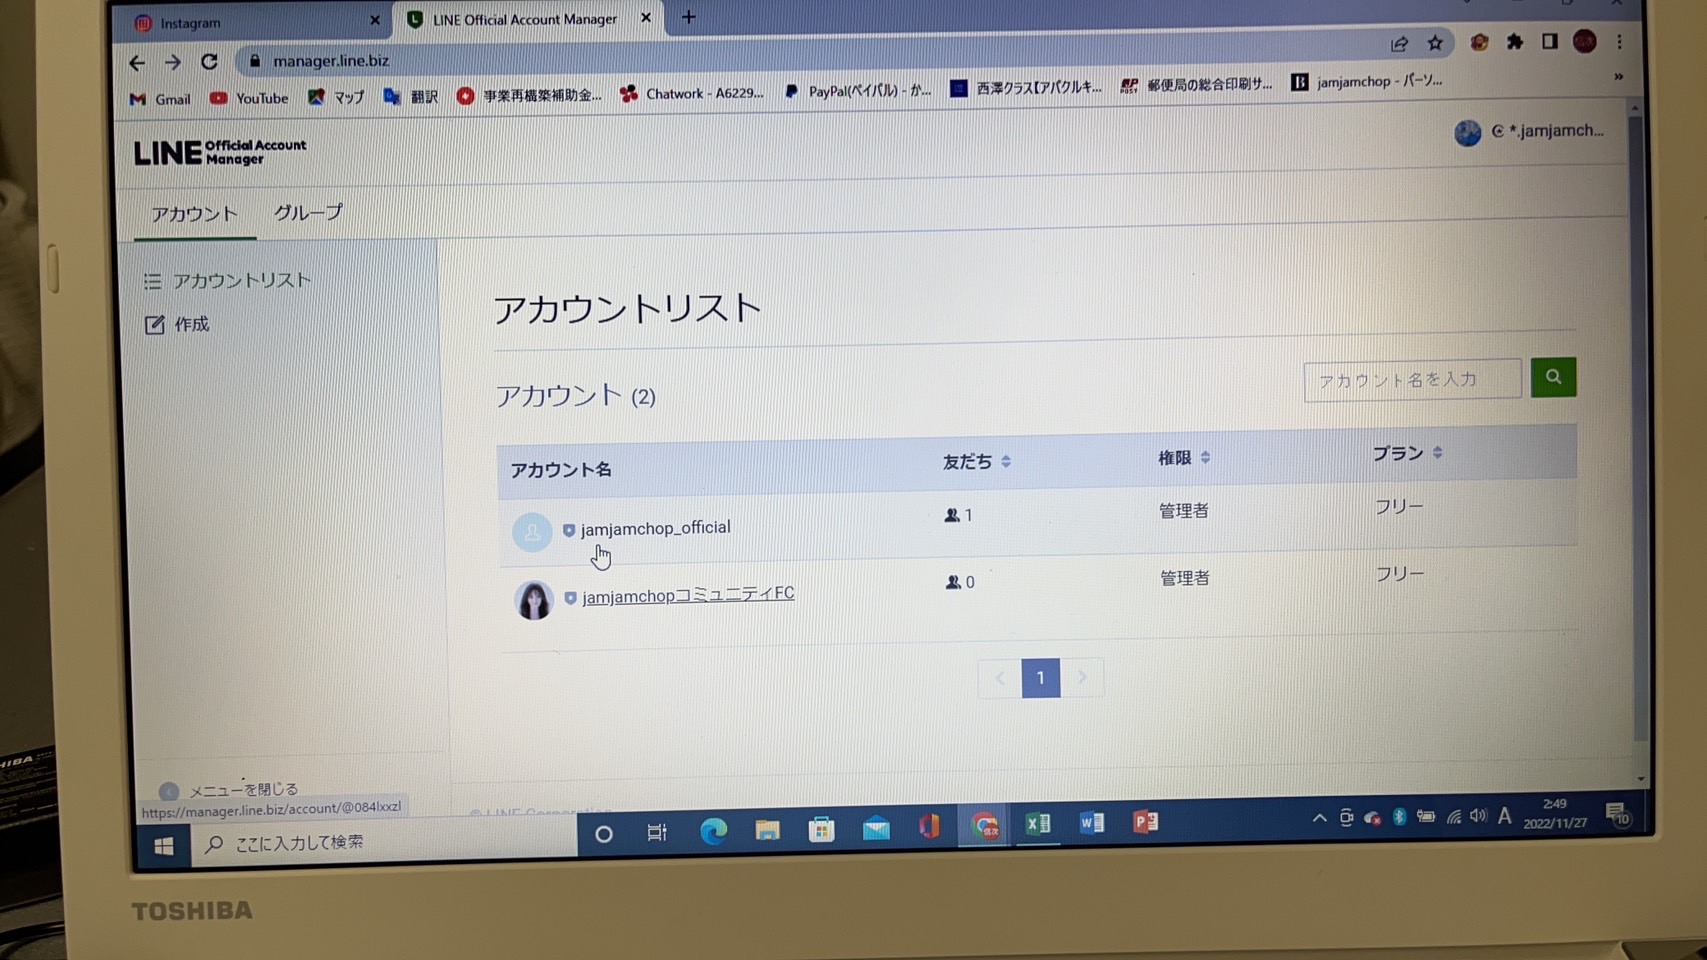
Task: Go to pagination page 1
Action: coord(1040,678)
